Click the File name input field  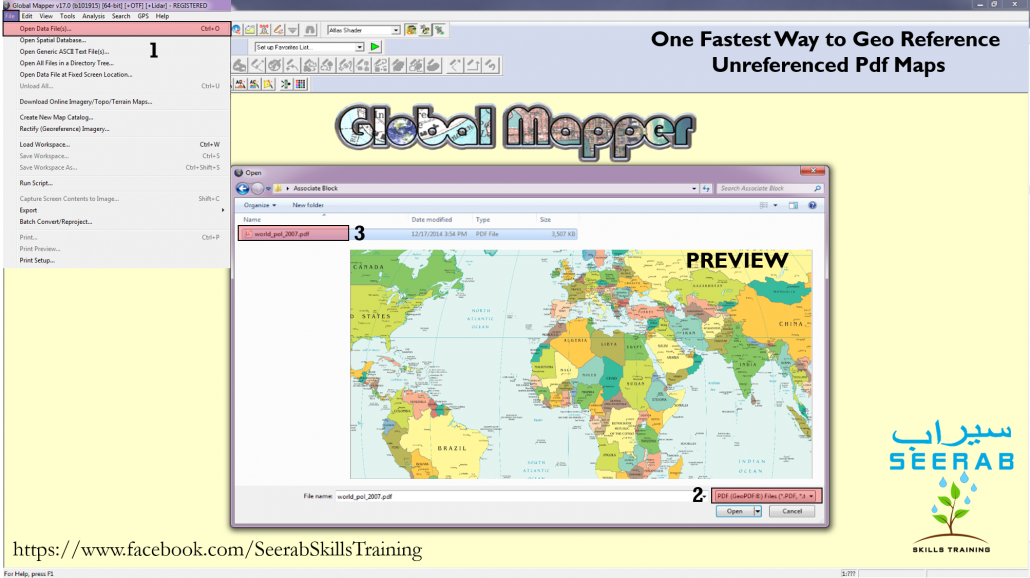coord(520,497)
